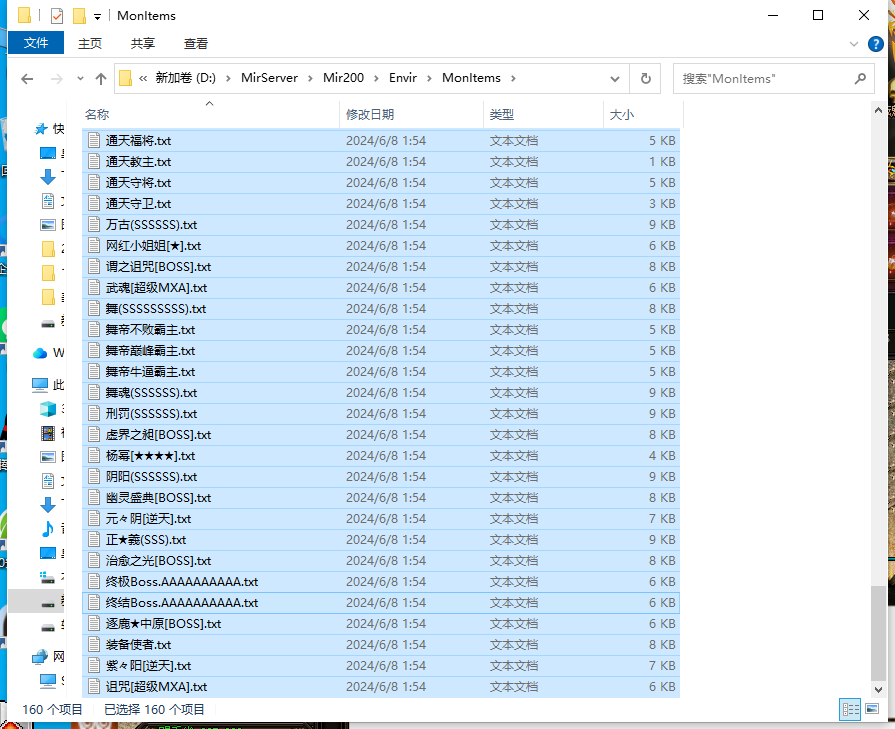Select file 紫々阳[逆天].txt
This screenshot has height=729, width=895.
coord(381,666)
